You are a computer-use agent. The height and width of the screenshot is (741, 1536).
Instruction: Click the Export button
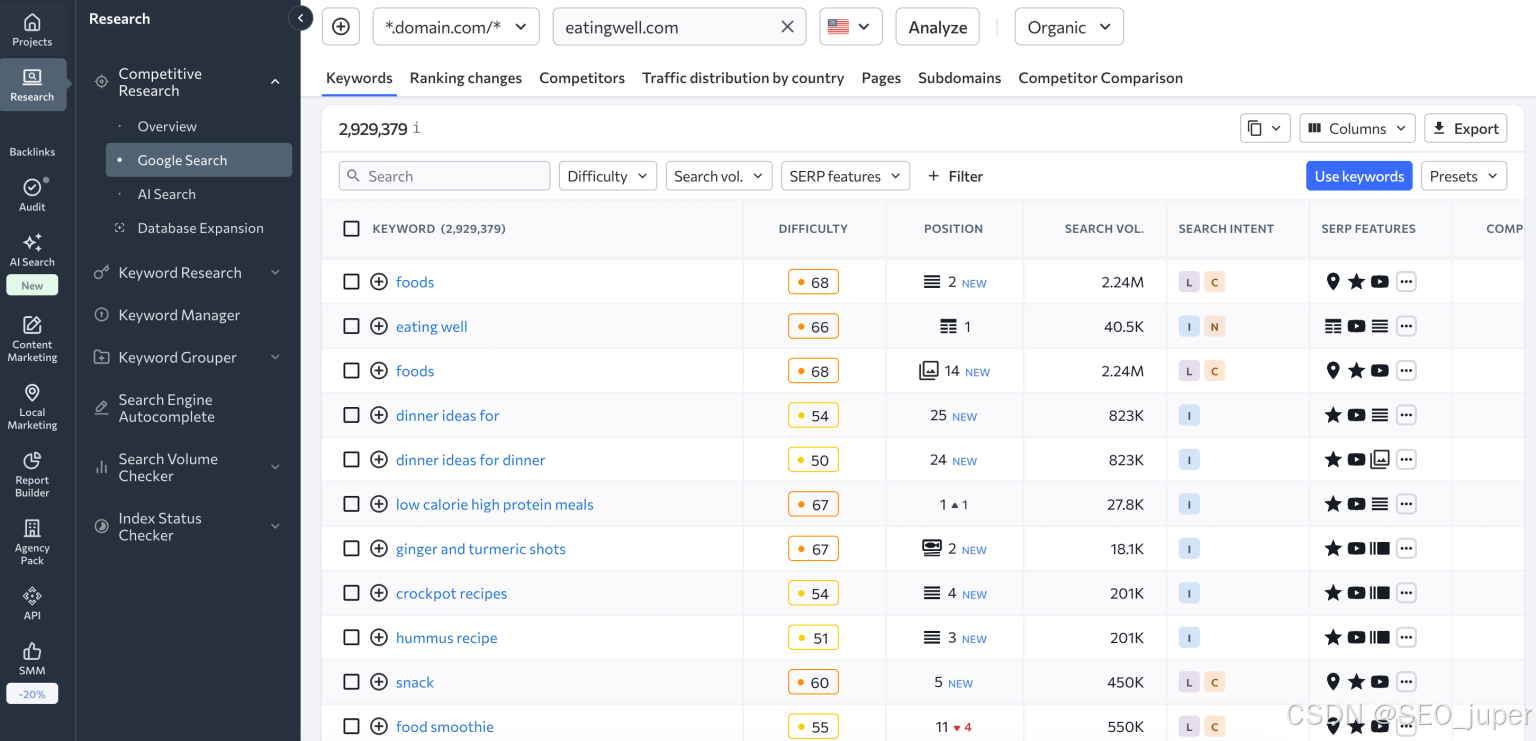point(1465,128)
